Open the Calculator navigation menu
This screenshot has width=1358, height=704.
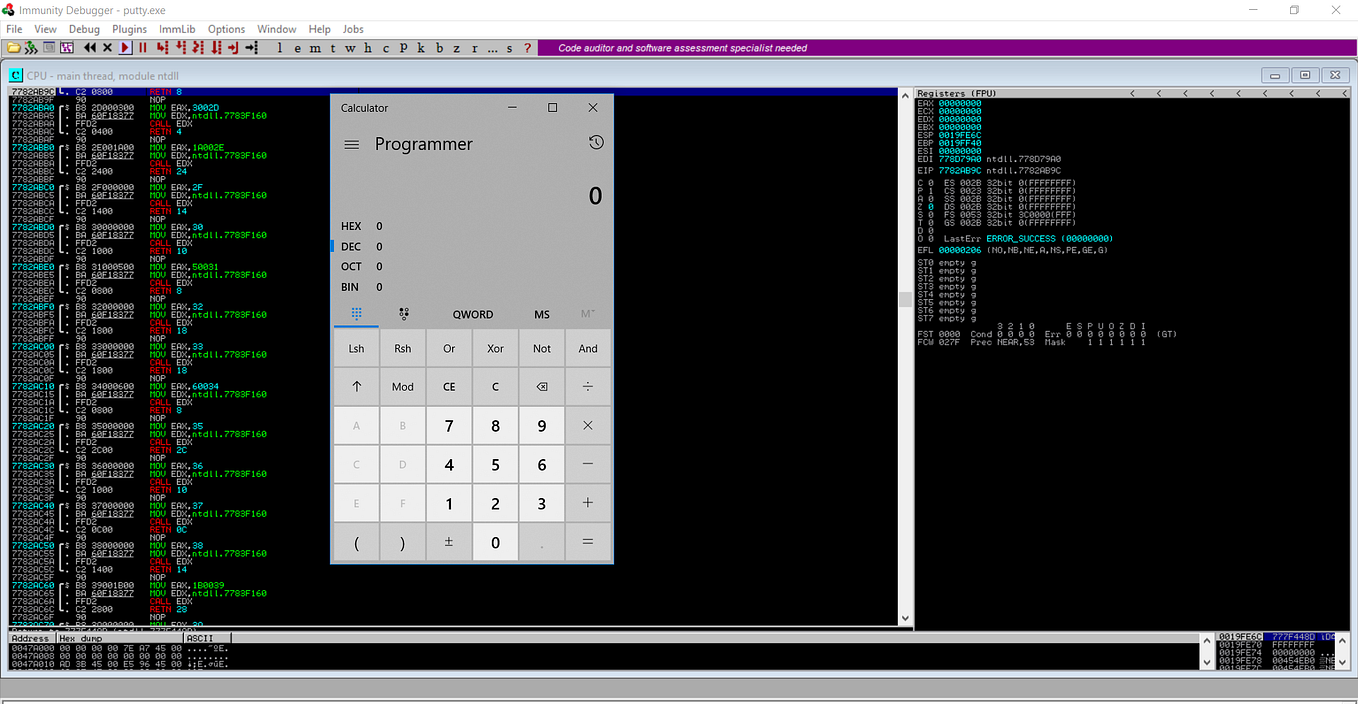point(352,143)
